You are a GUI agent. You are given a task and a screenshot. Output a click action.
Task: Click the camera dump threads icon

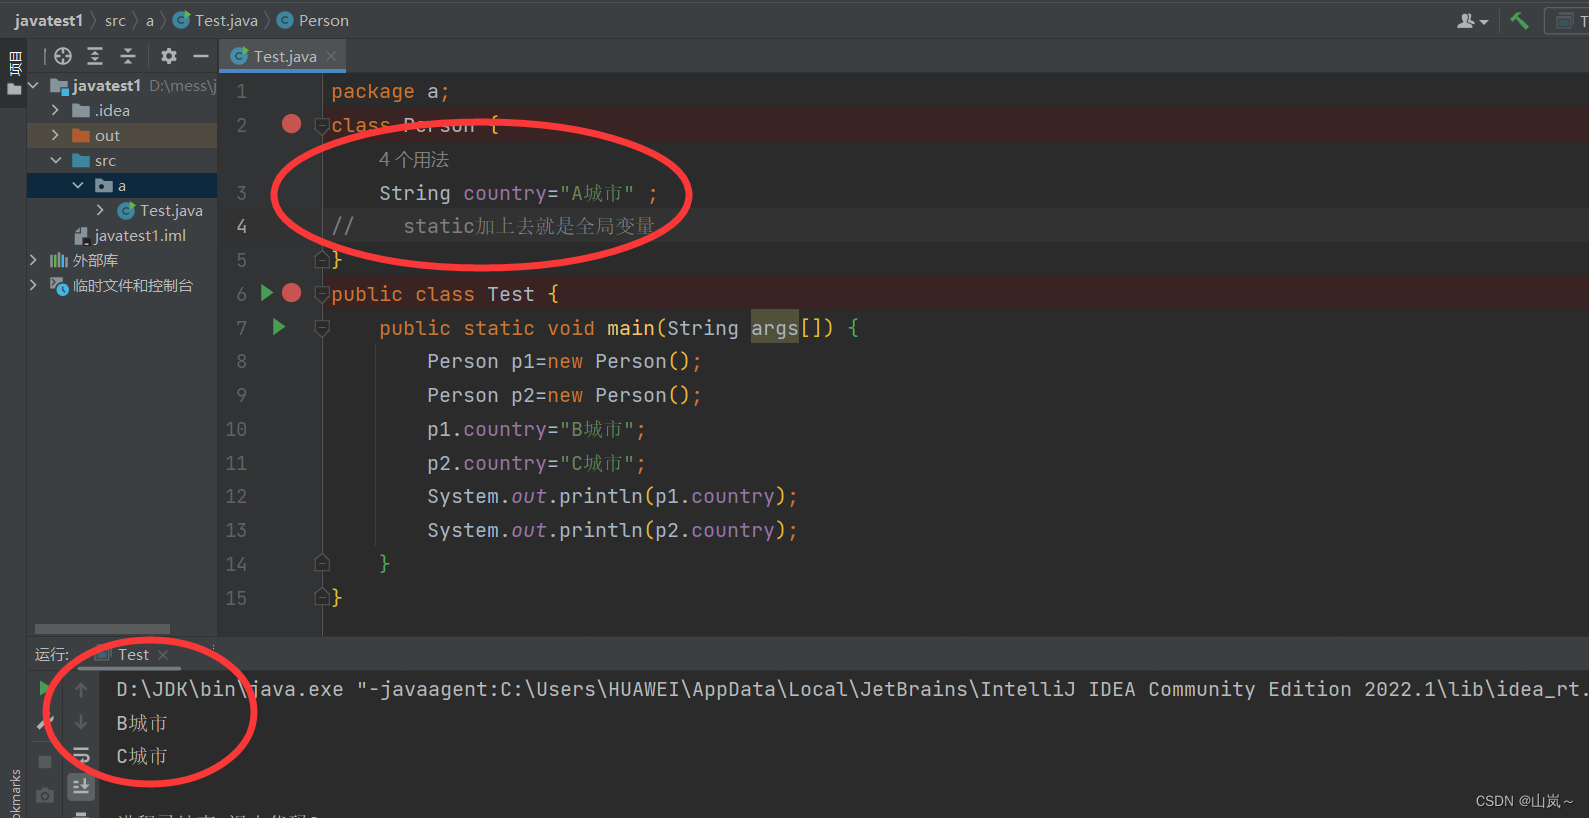click(x=44, y=796)
